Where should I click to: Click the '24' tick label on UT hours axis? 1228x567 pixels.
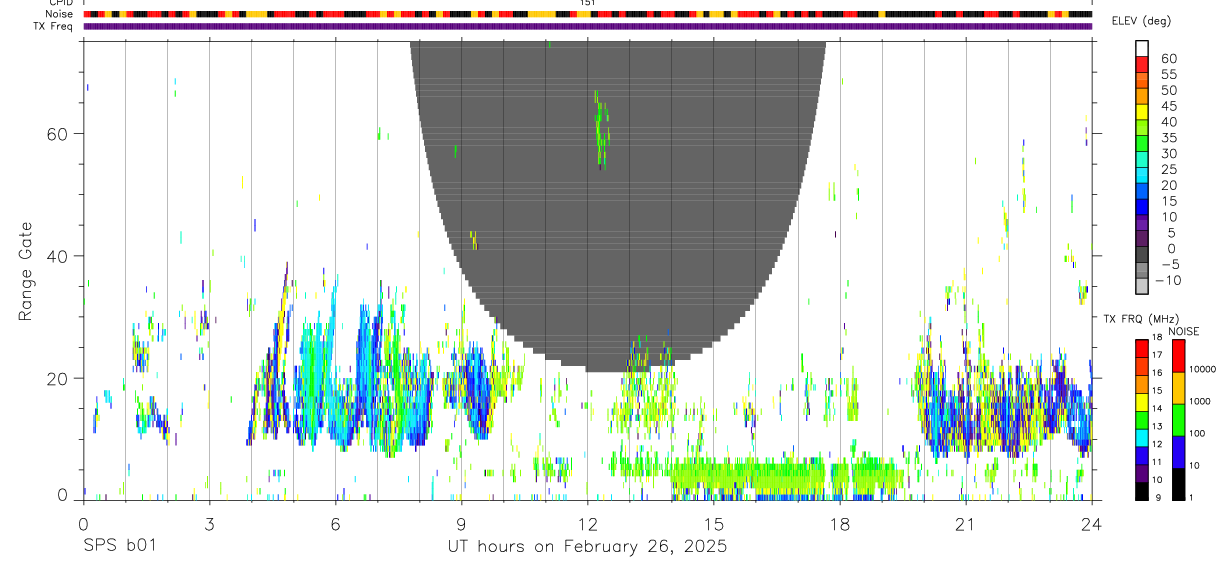pyautogui.click(x=1092, y=524)
